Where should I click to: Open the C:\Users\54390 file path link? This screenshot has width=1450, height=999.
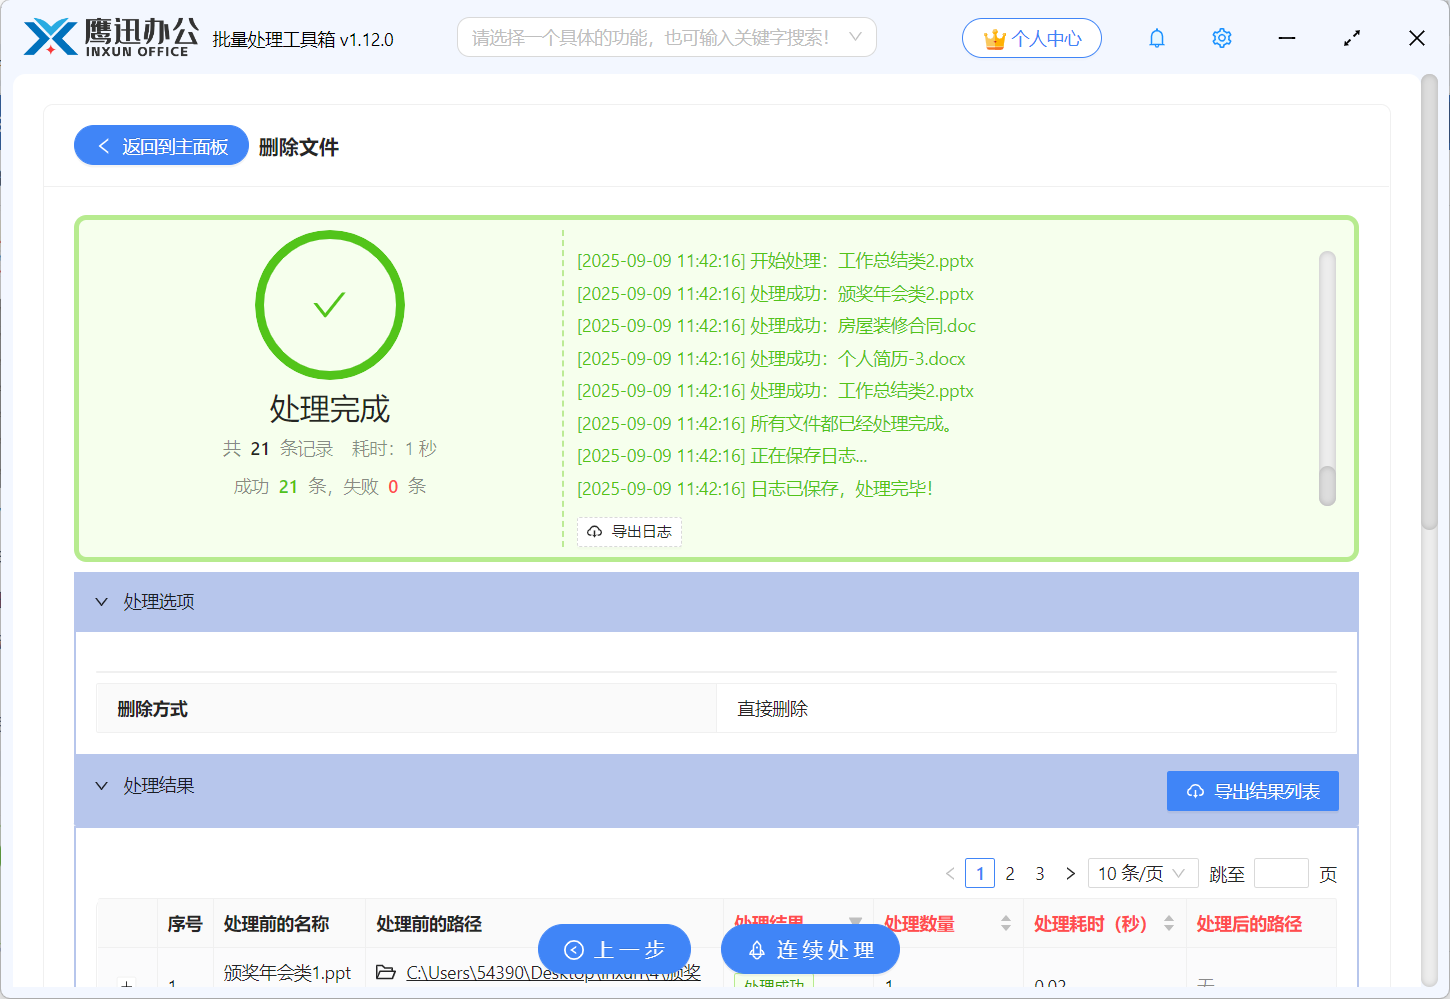tap(553, 972)
